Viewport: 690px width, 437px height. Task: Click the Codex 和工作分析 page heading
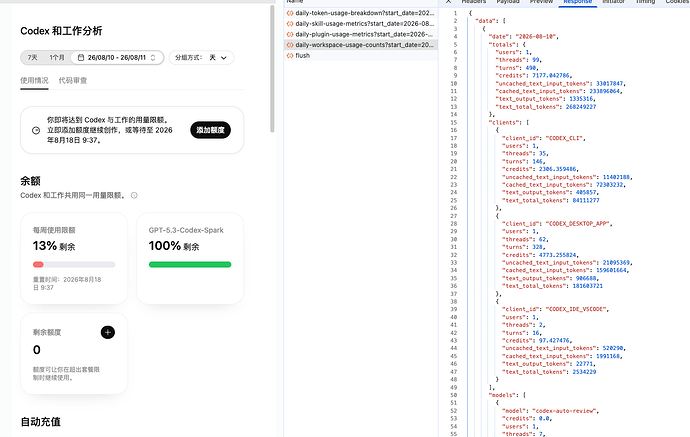pyautogui.click(x=61, y=31)
